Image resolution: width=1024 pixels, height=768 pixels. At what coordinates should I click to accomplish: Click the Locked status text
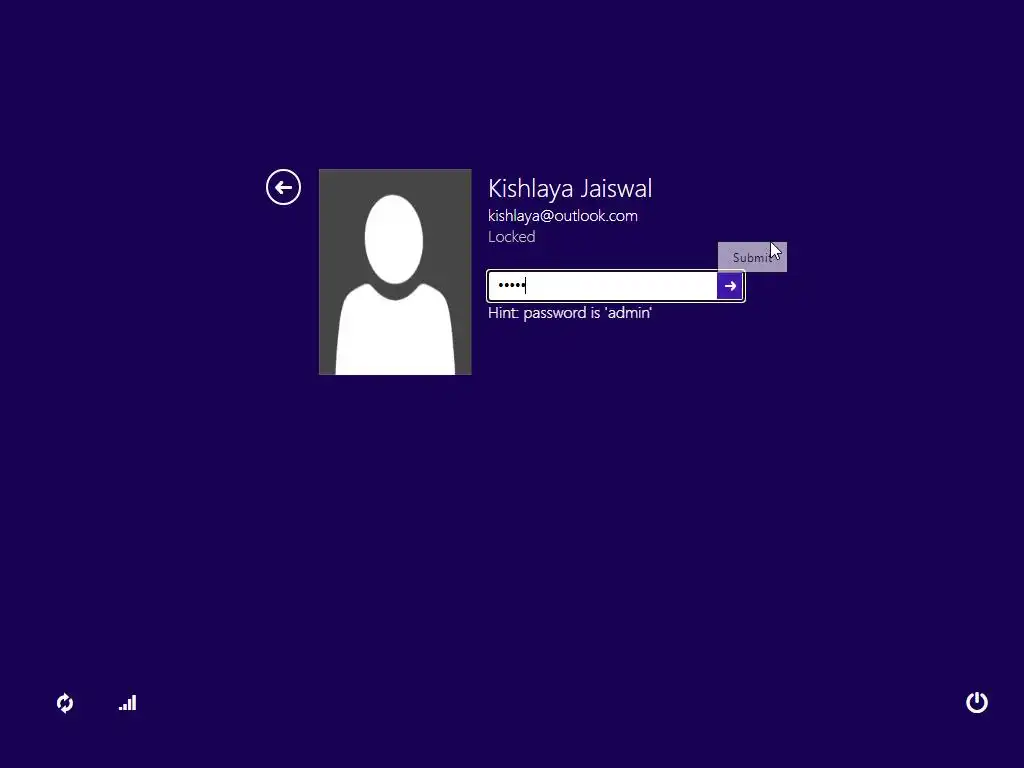pyautogui.click(x=511, y=236)
